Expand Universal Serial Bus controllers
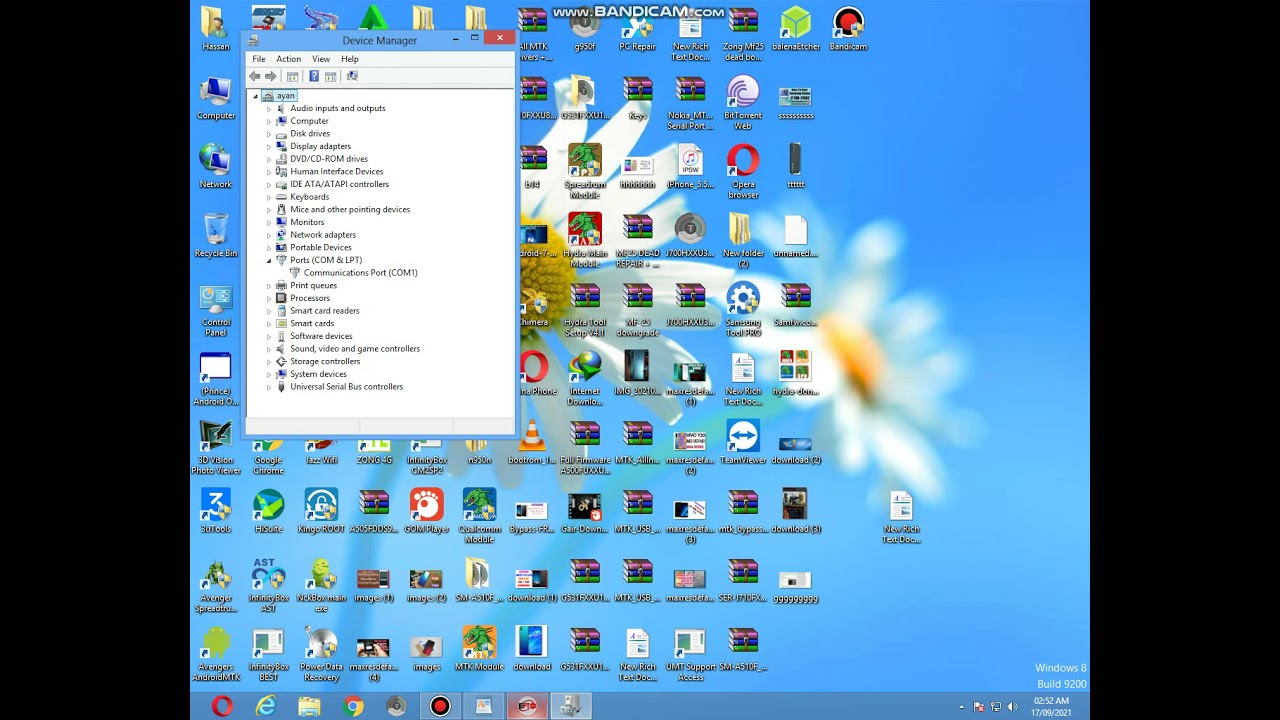Image resolution: width=1280 pixels, height=720 pixels. click(x=268, y=387)
